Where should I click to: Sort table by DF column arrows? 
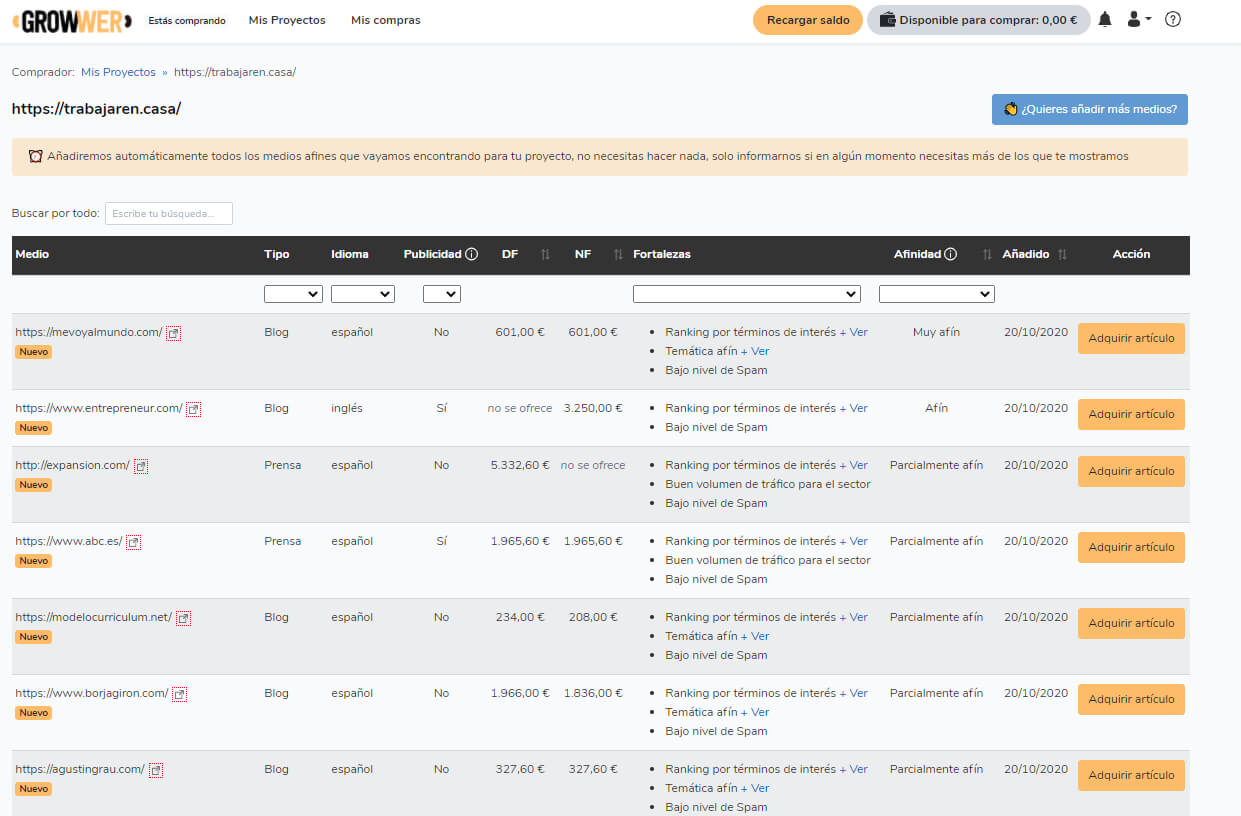tap(545, 255)
